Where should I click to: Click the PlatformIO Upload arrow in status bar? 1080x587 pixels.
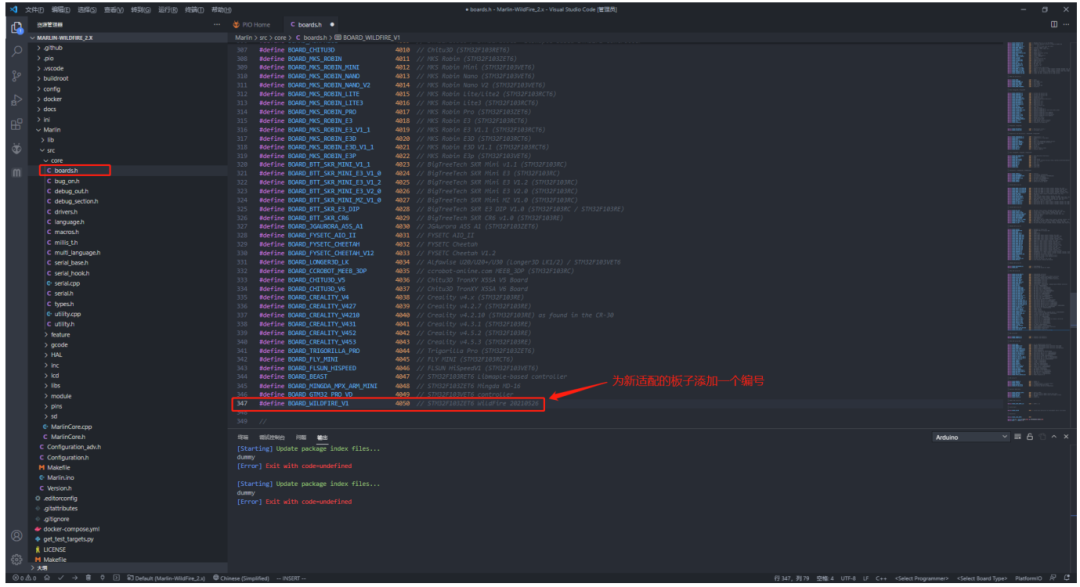tap(74, 578)
